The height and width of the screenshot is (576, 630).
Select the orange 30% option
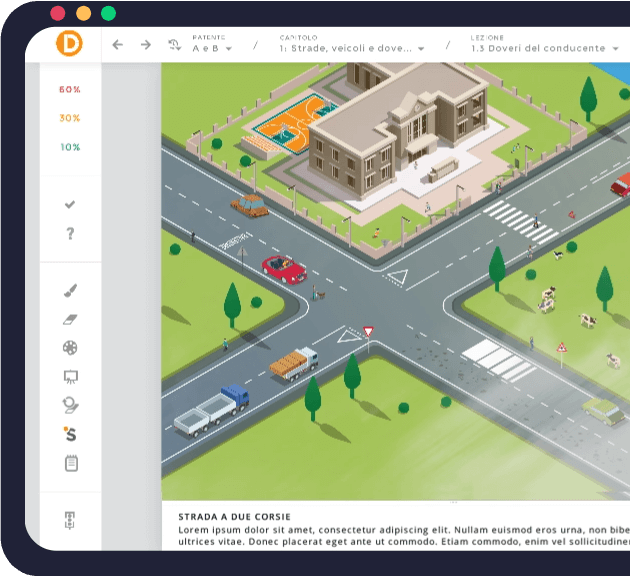click(70, 118)
